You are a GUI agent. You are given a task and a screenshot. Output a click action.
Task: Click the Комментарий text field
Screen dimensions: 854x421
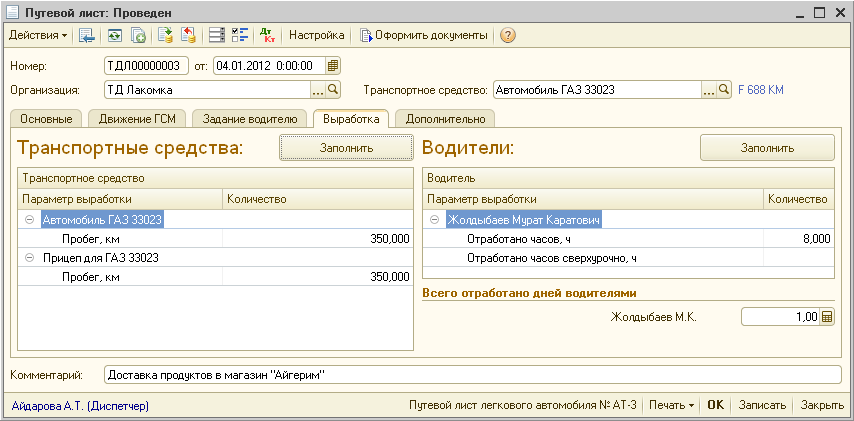click(x=472, y=375)
